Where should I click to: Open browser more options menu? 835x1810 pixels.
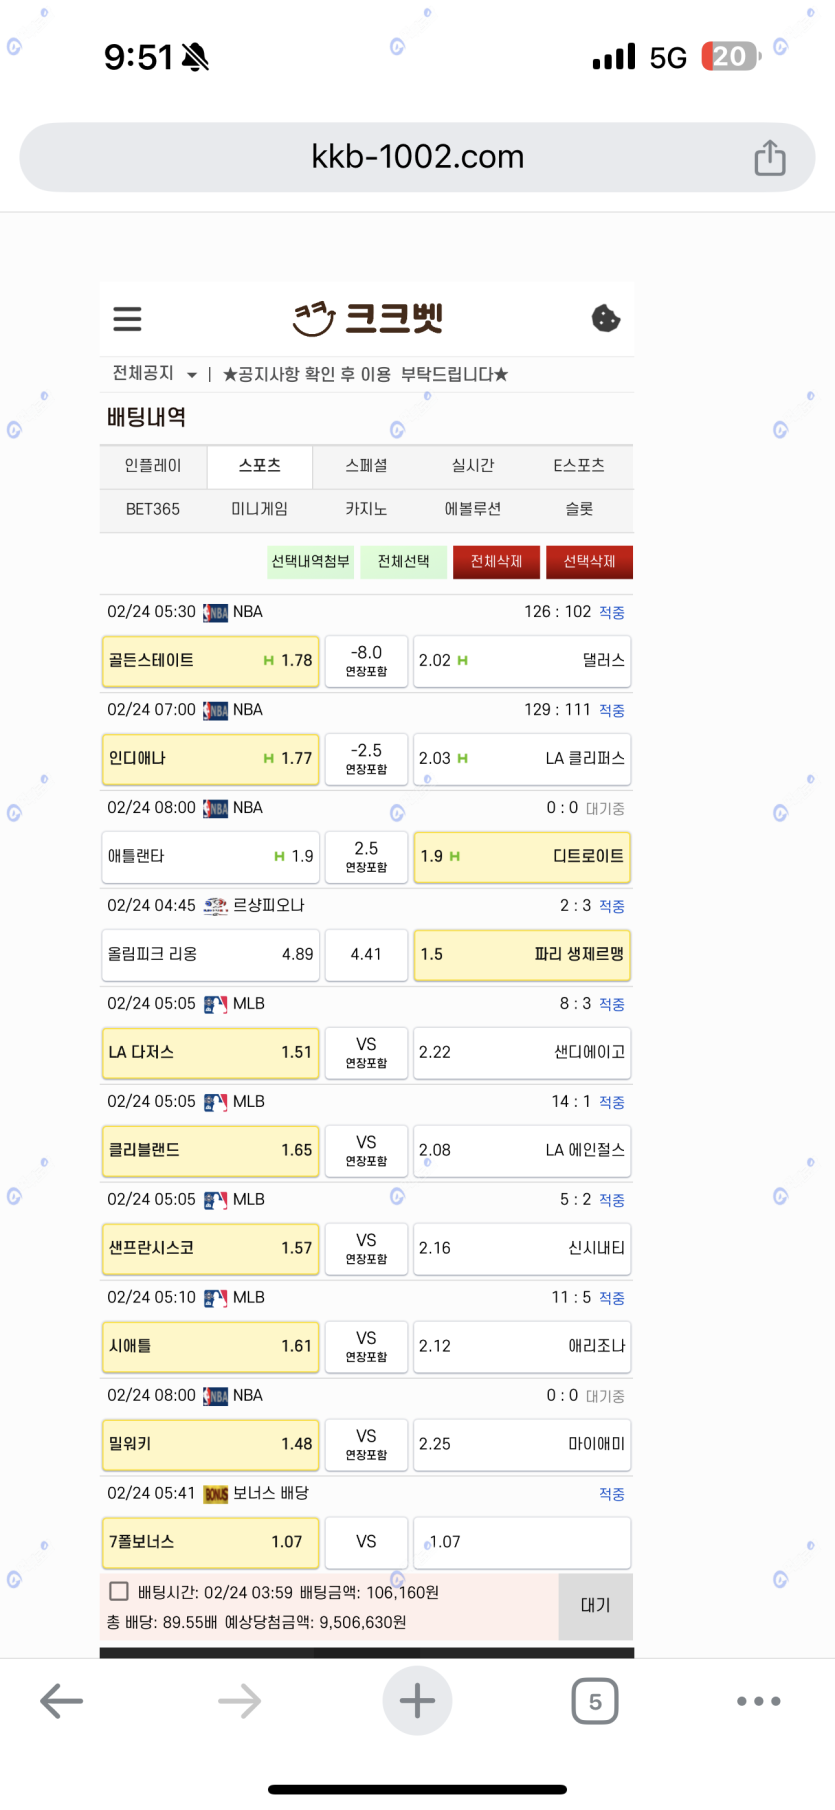(758, 1700)
